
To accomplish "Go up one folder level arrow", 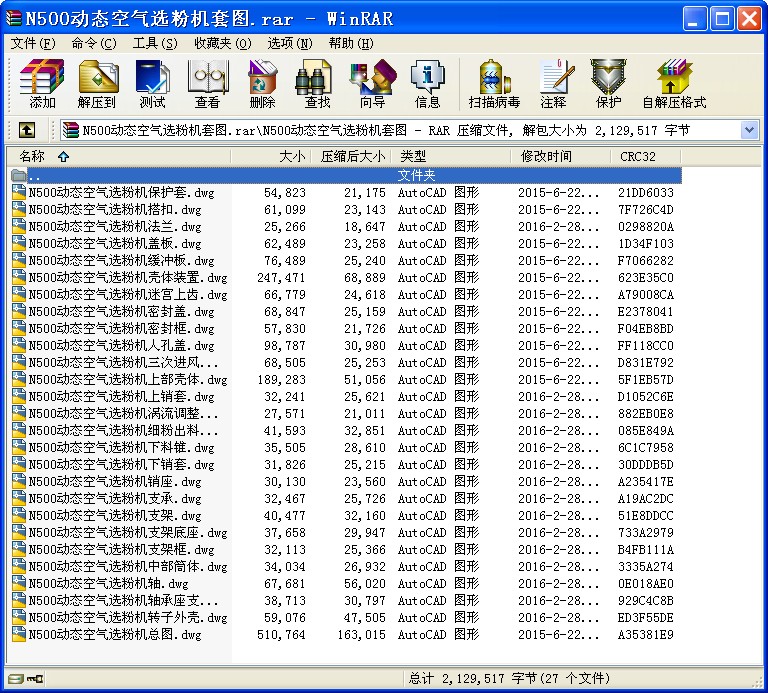I will tap(26, 130).
